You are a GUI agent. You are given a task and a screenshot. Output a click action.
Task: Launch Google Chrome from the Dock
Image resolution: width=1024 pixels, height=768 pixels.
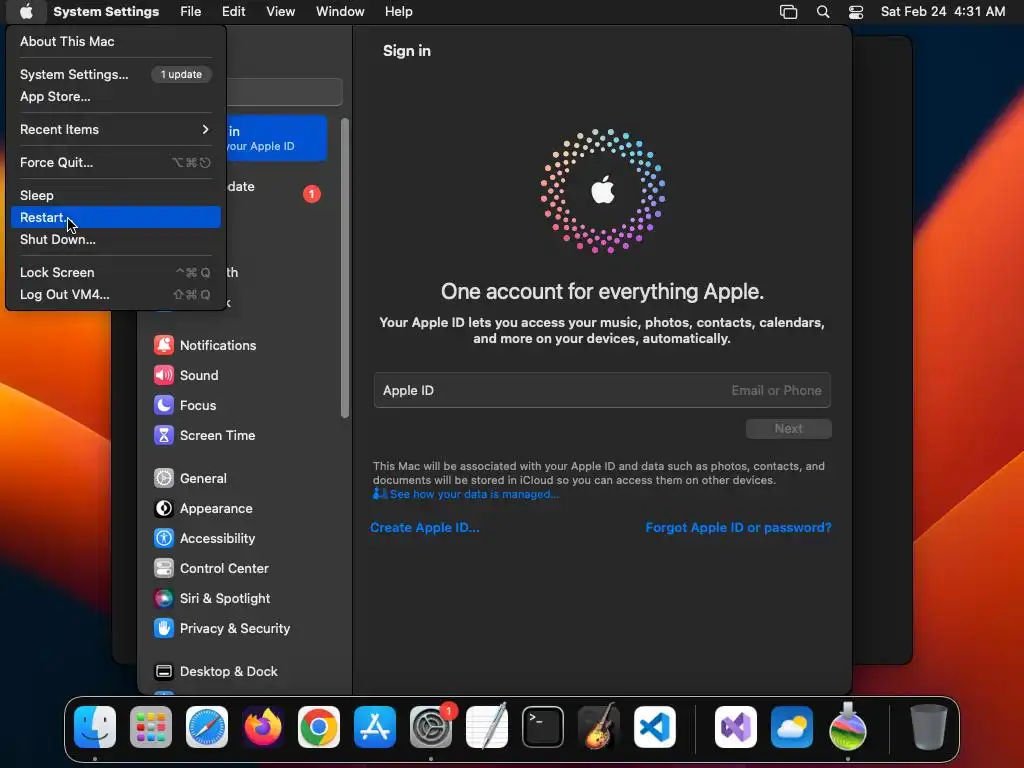[319, 727]
